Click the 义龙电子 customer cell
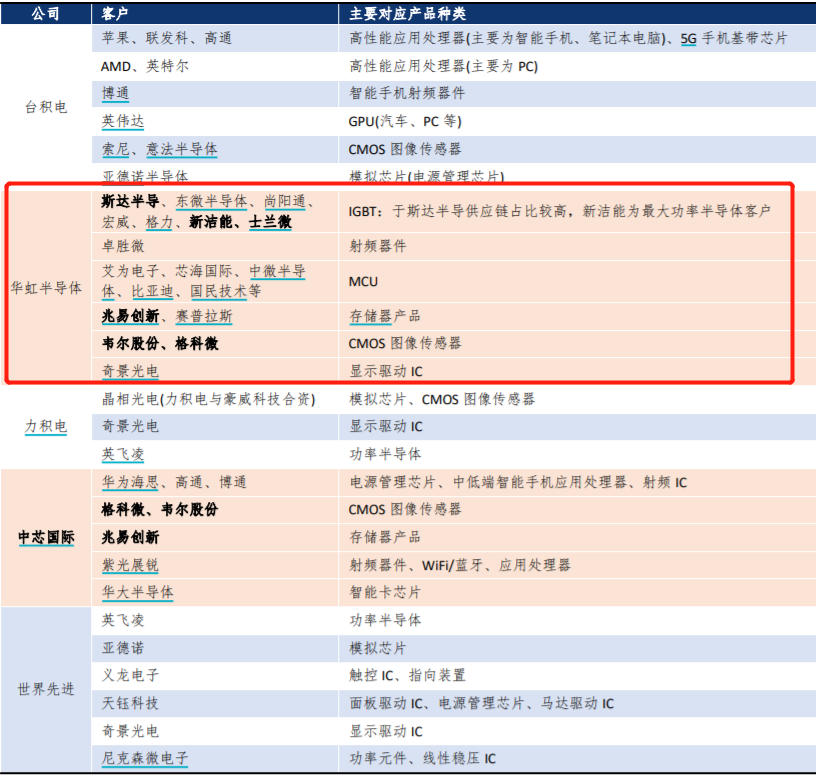This screenshot has height=776, width=816. pyautogui.click(x=215, y=676)
